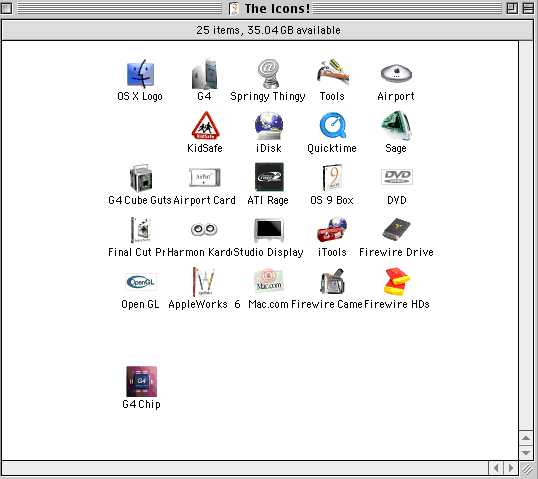Click the Springy Thingy icon
Viewport: 538px width, 479px height.
[x=268, y=74]
